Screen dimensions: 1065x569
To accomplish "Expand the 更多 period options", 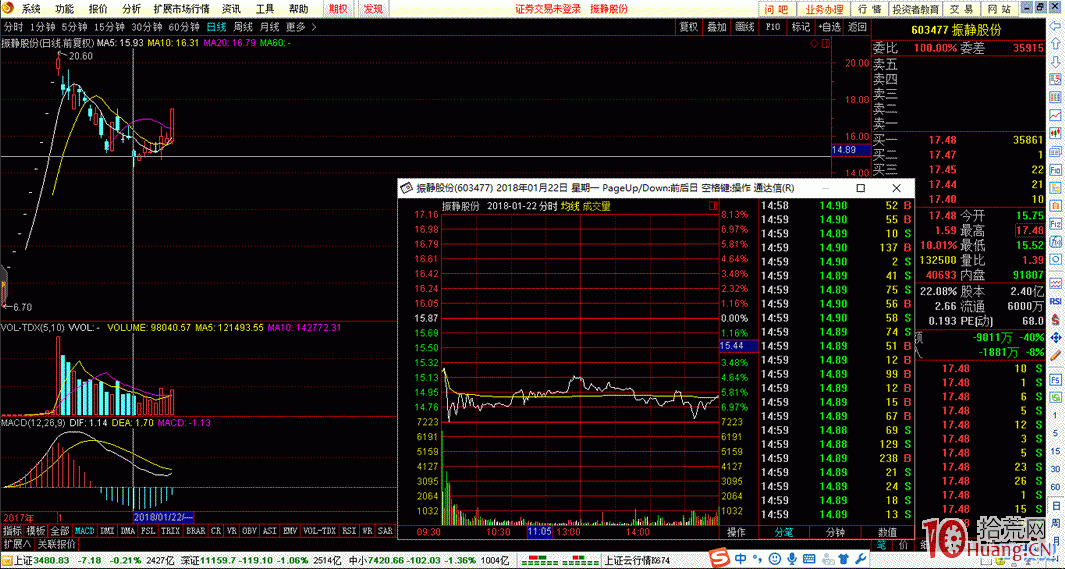I will [301, 27].
